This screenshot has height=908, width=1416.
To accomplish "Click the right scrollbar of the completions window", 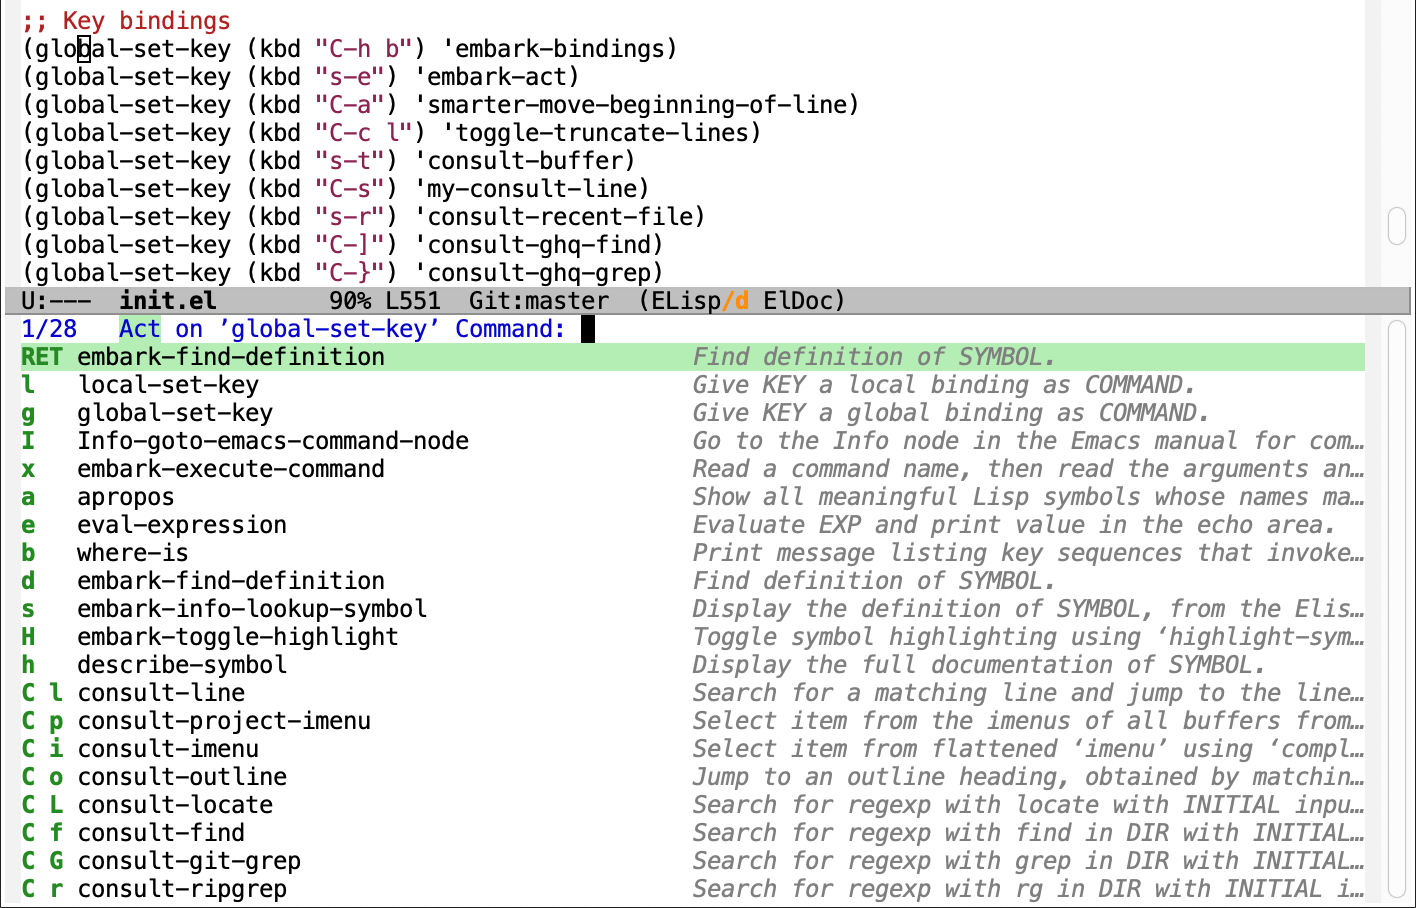I will (x=1398, y=600).
